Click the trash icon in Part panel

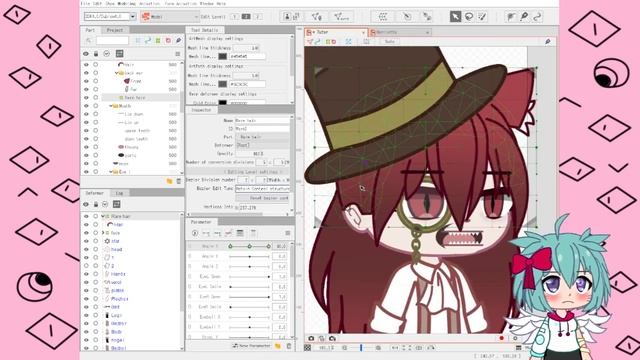click(x=178, y=181)
